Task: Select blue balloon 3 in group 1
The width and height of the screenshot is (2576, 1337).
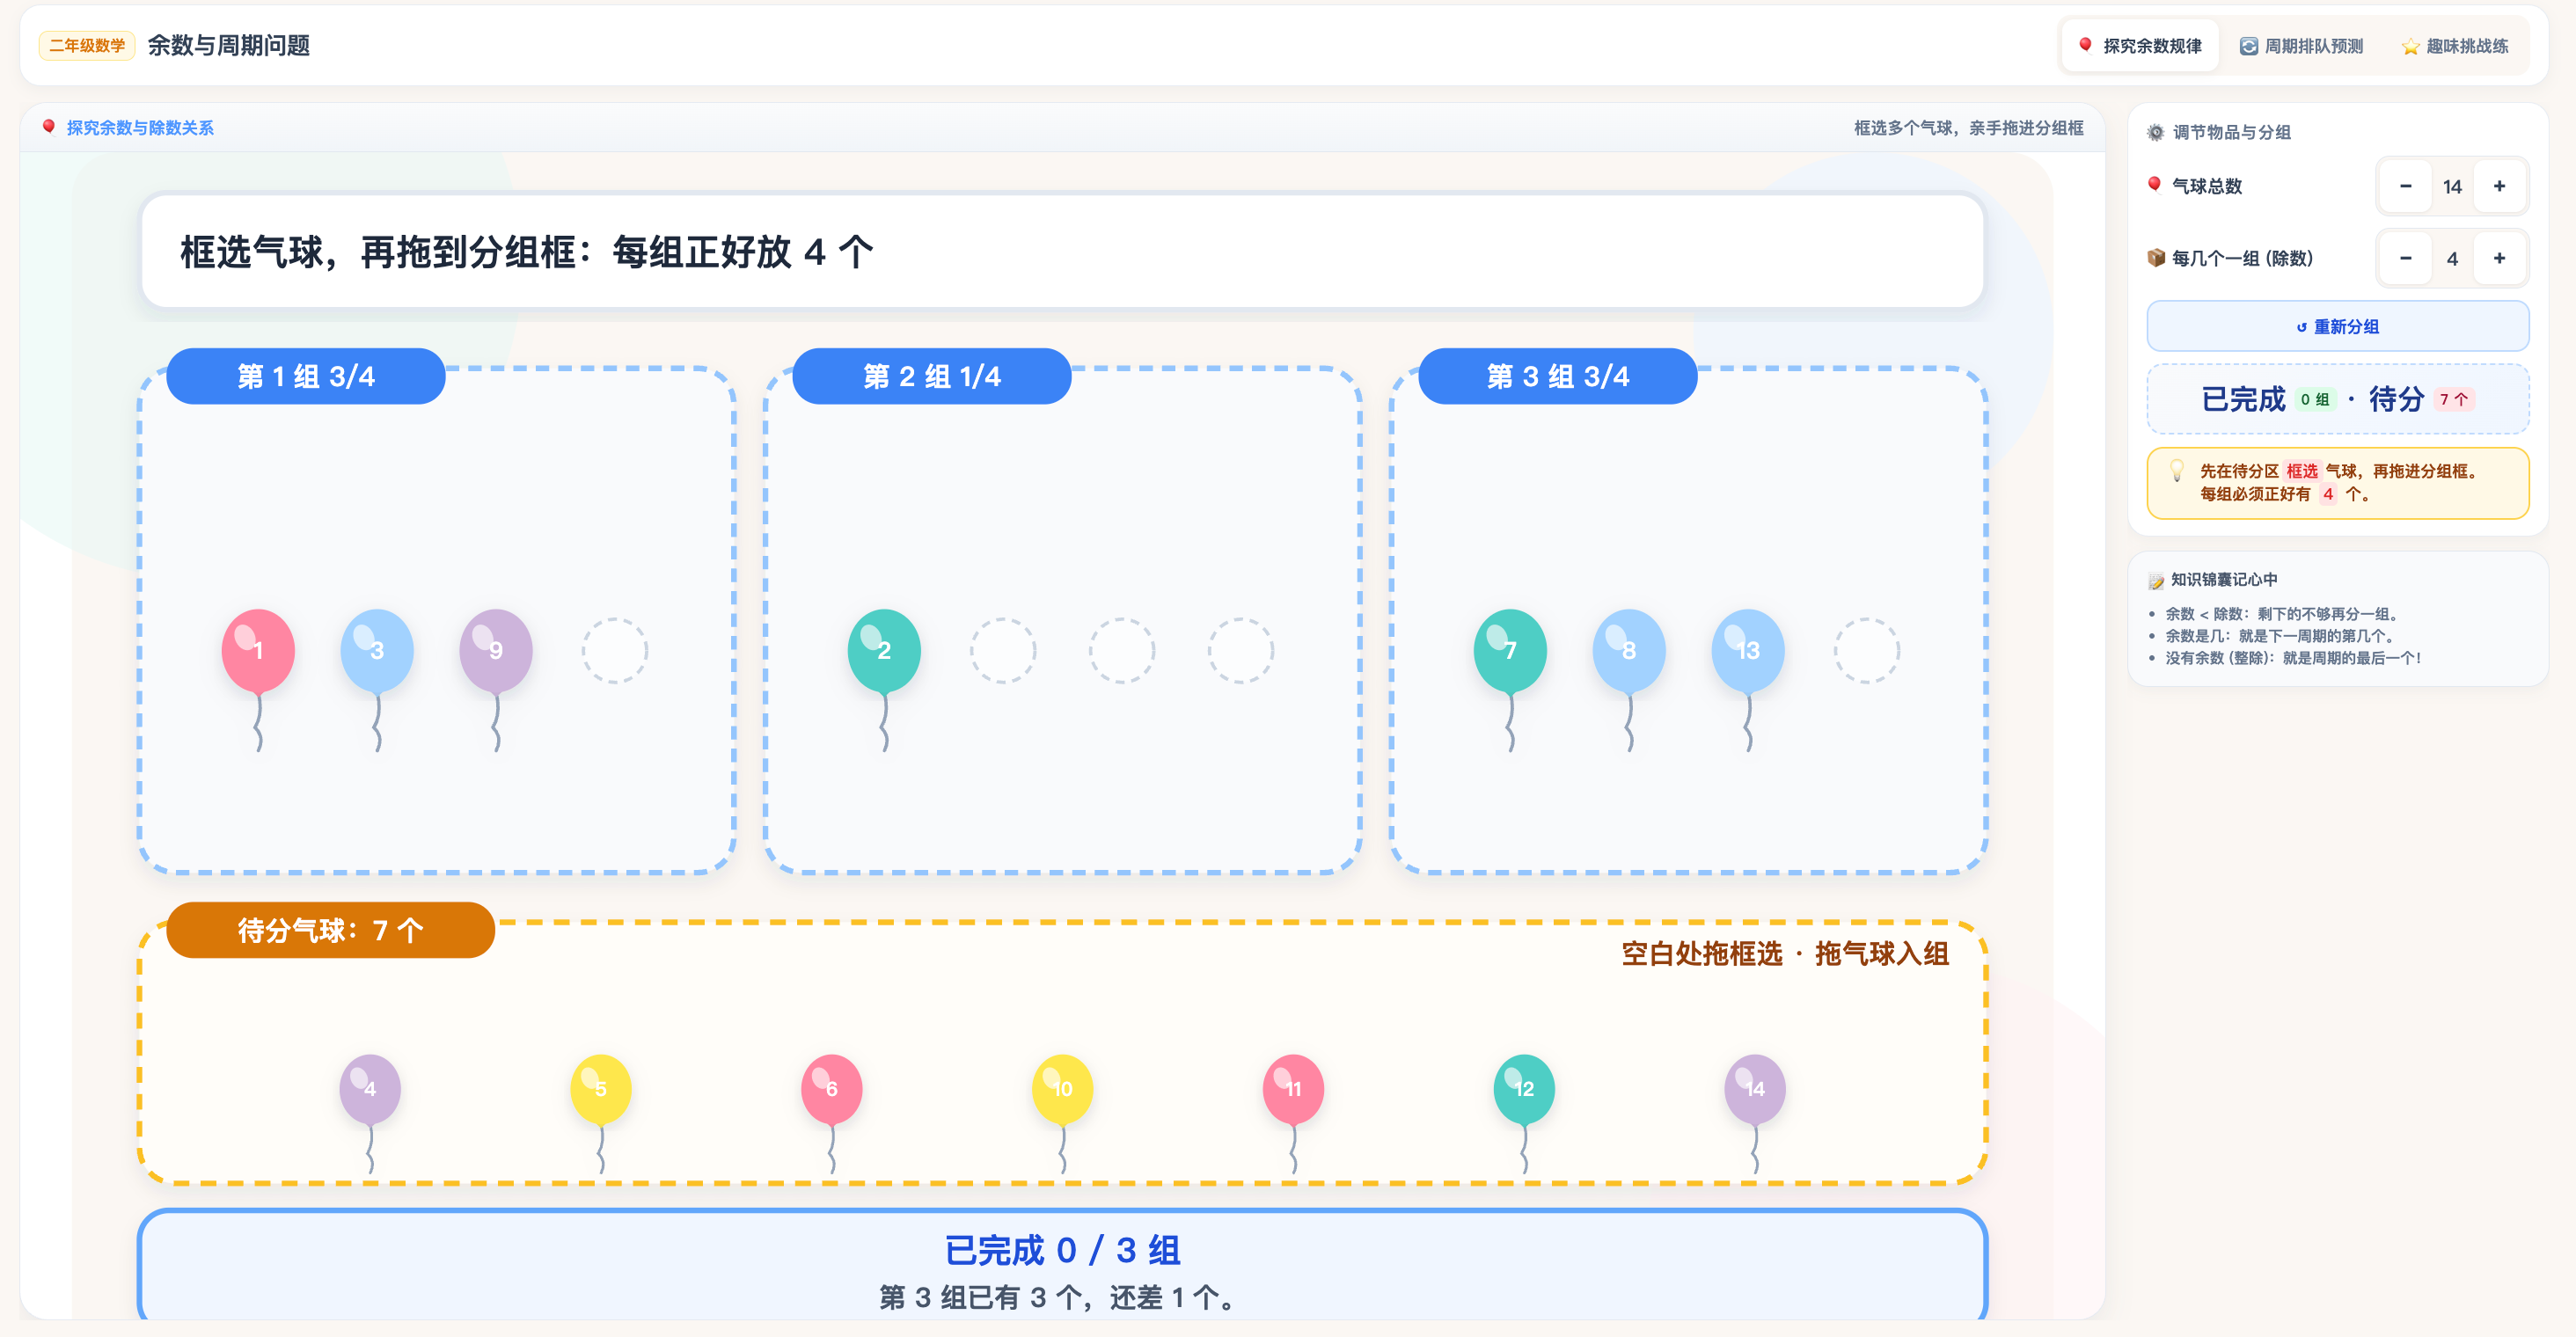Action: pyautogui.click(x=377, y=651)
